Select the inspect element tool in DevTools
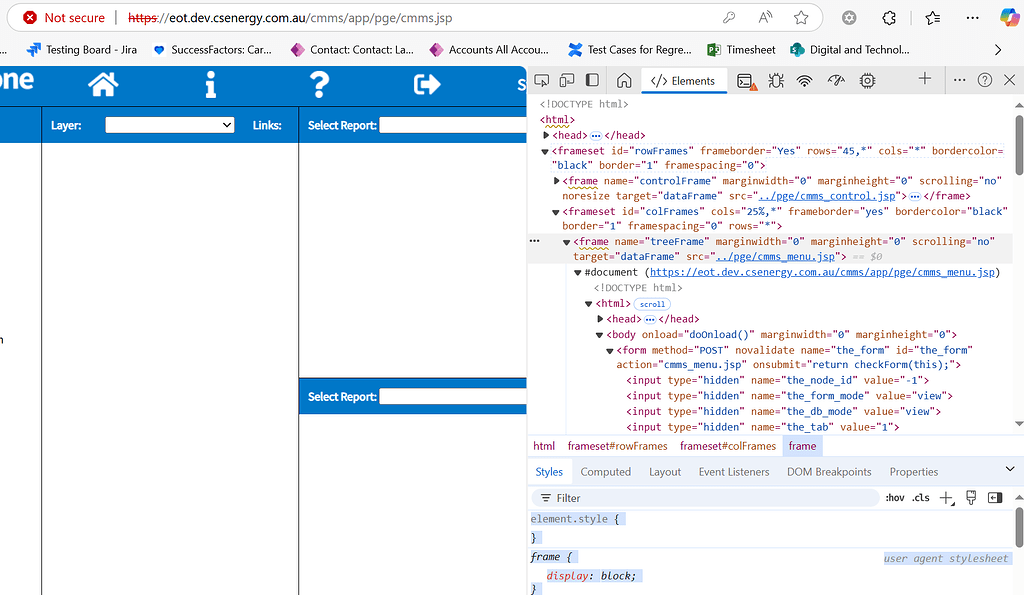The width and height of the screenshot is (1024, 595). click(x=541, y=79)
